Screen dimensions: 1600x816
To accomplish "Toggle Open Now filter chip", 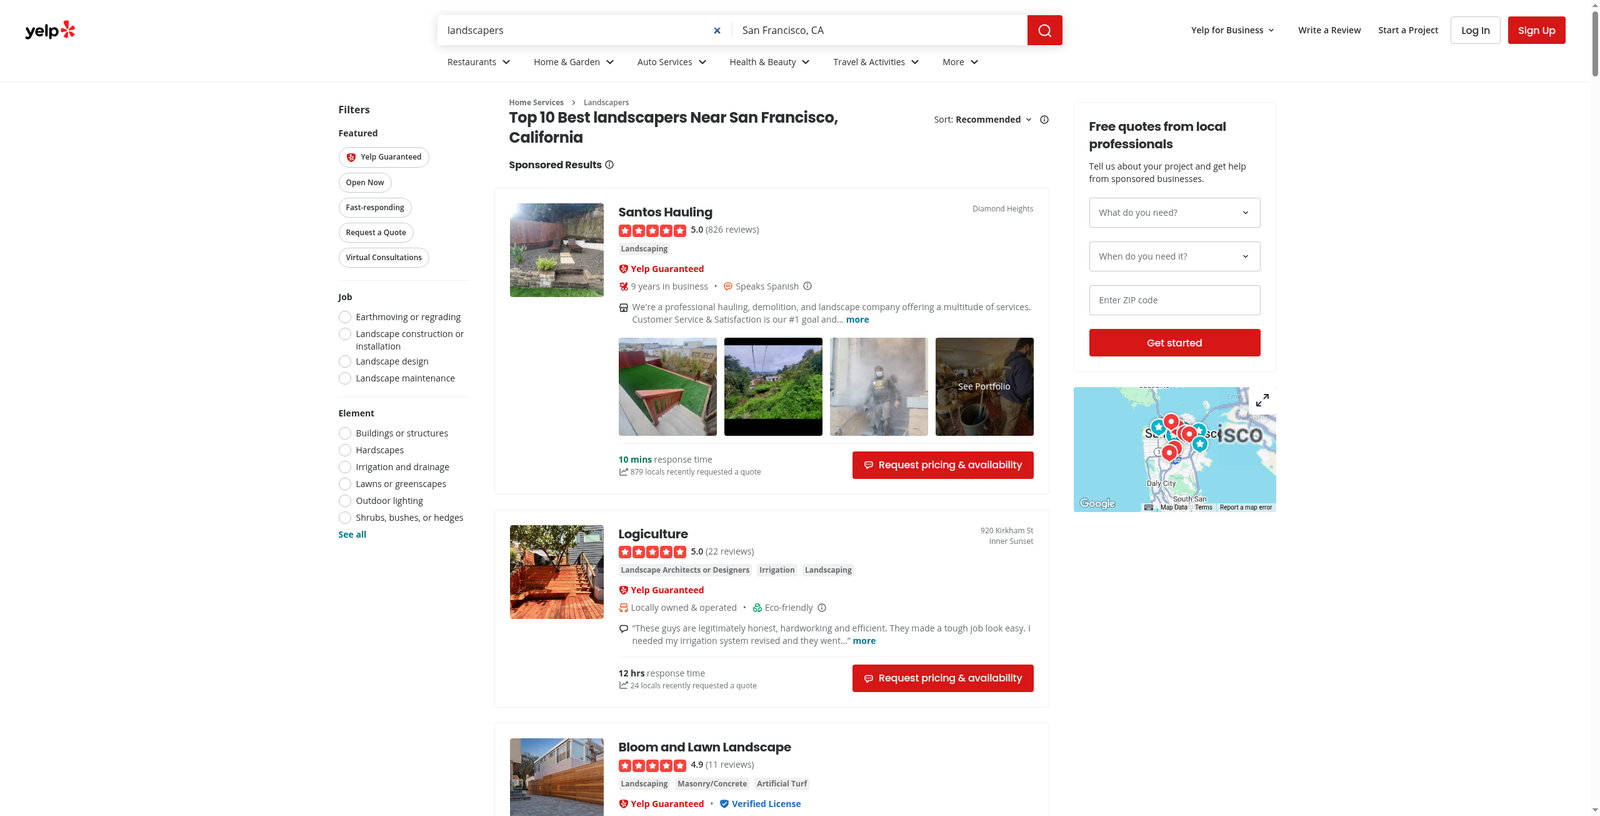I will (x=365, y=182).
